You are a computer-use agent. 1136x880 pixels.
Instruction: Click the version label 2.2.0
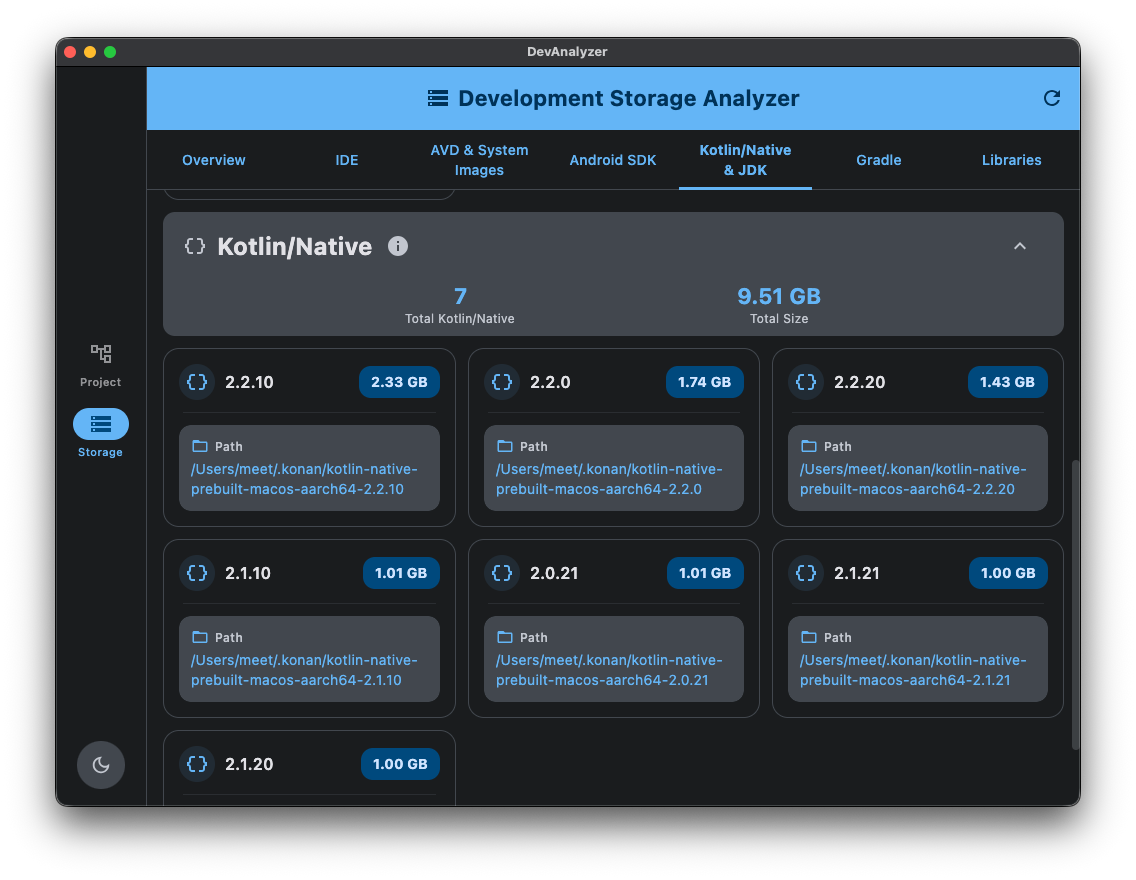pyautogui.click(x=550, y=382)
